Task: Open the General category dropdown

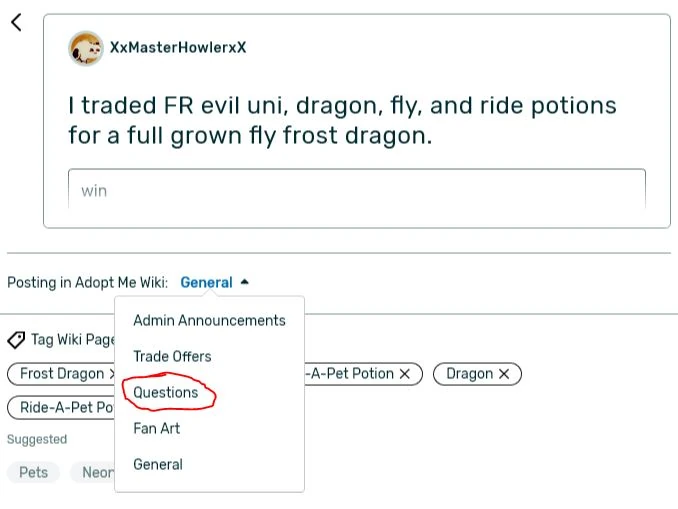Action: (x=206, y=283)
